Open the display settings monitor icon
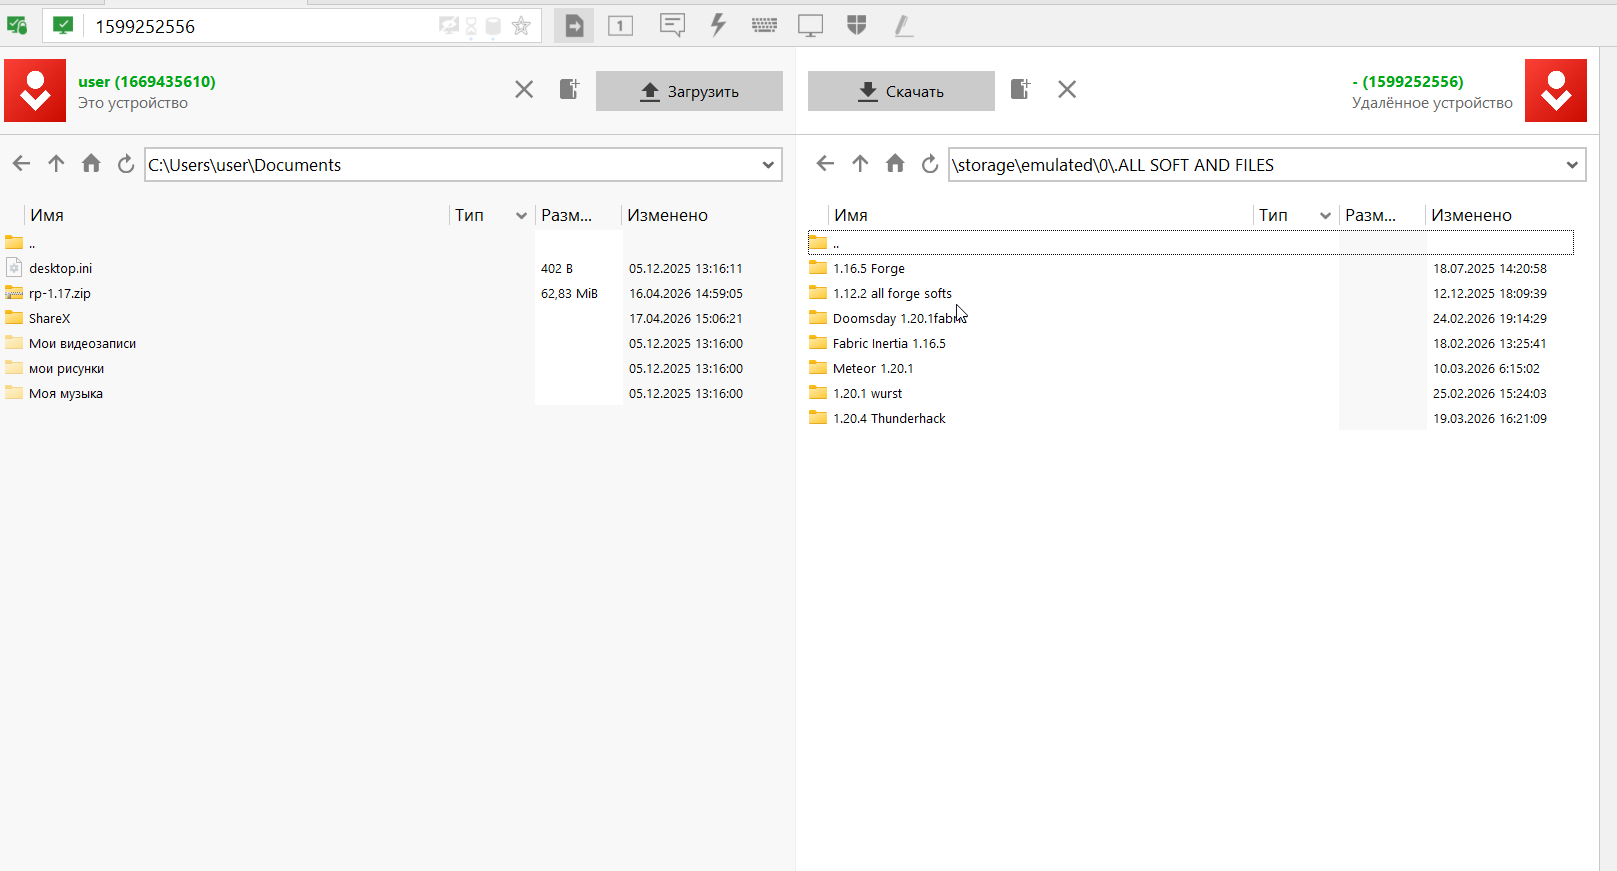Viewport: 1617px width, 871px height. click(810, 26)
